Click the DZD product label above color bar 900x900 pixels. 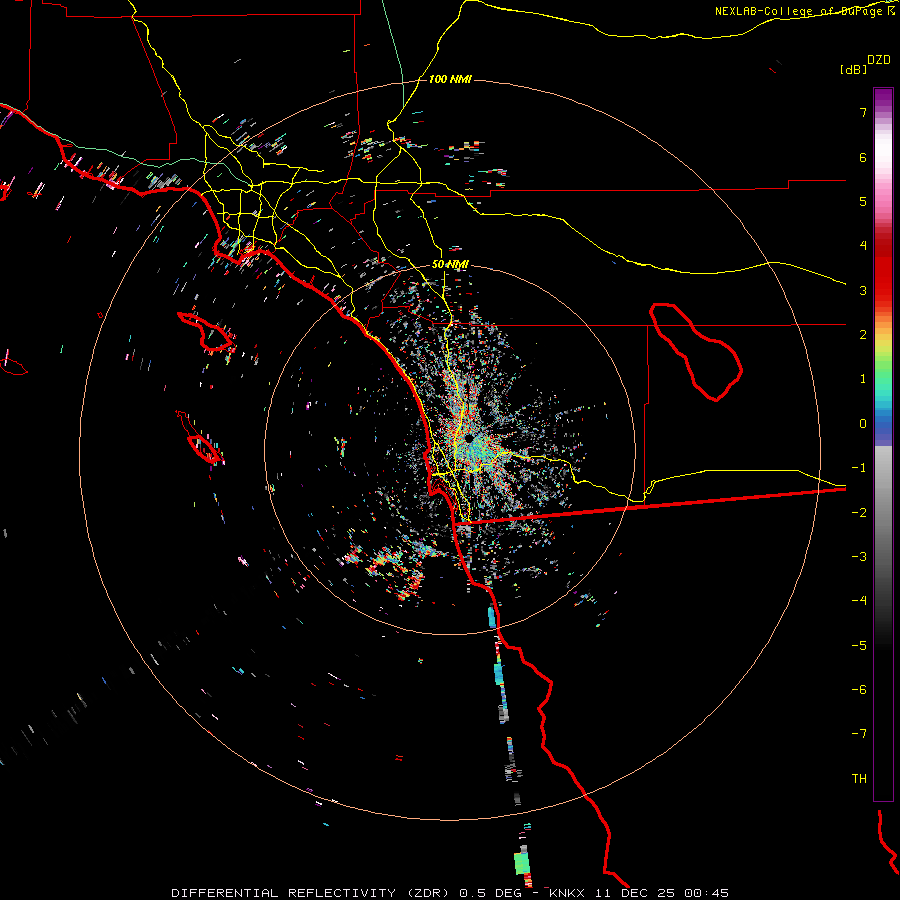click(x=879, y=60)
